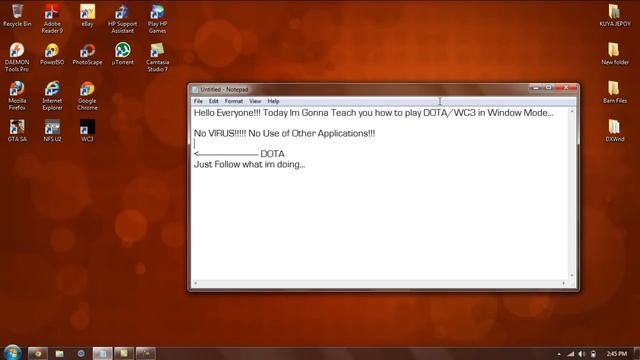The image size is (640, 360).
Task: Select the µTorrent desktop icon
Action: pos(122,53)
